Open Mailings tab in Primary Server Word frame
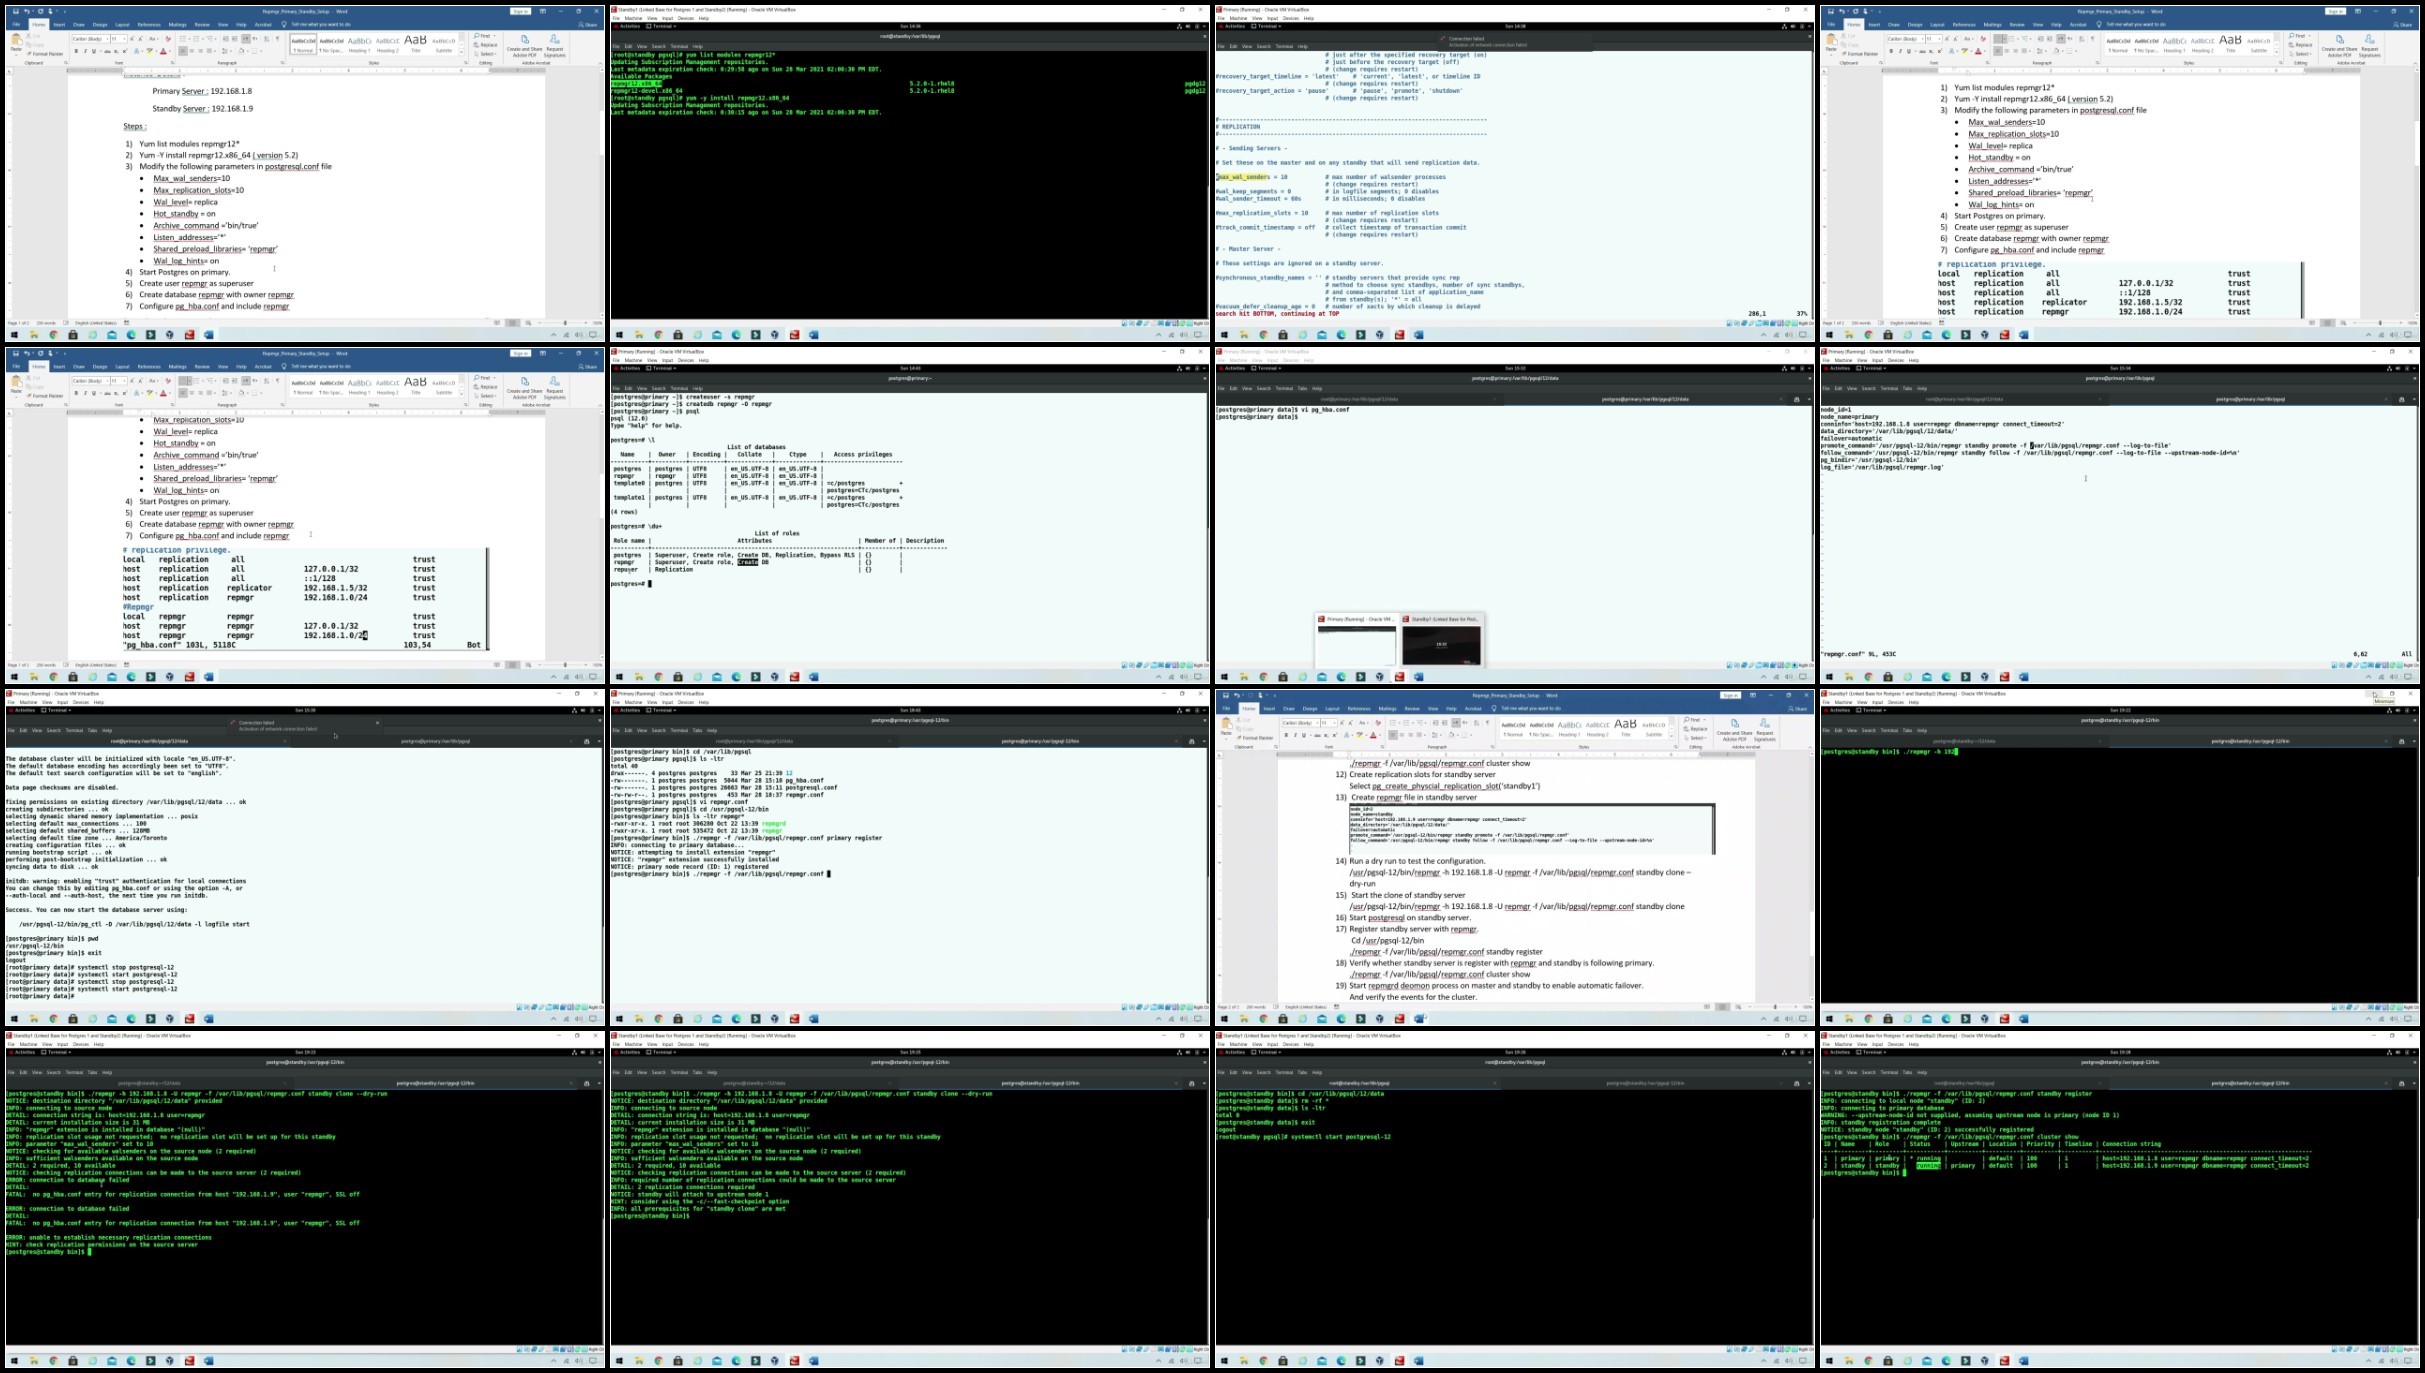 point(177,25)
